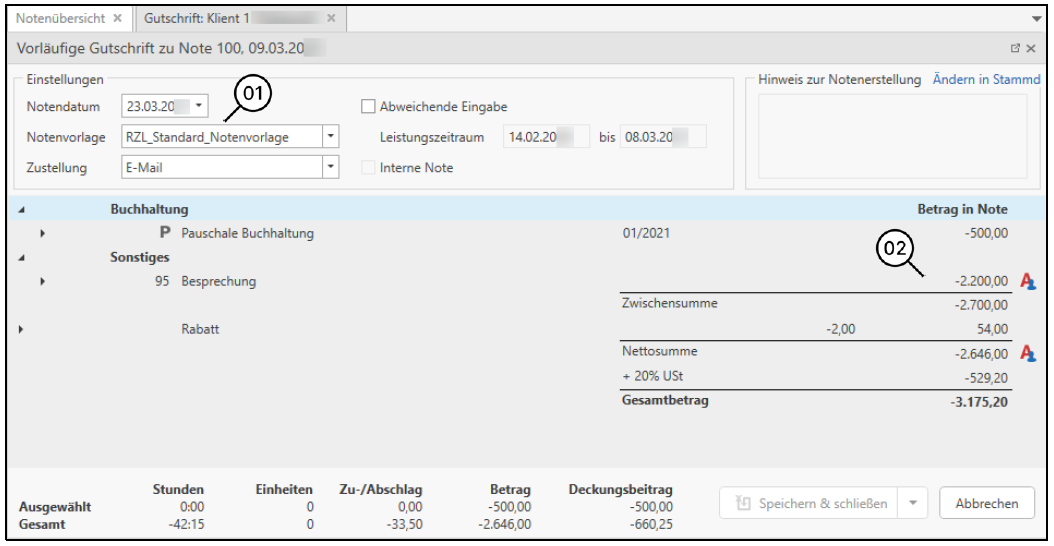
Task: Close the Notenübersicht tab with its X
Action: (117, 19)
